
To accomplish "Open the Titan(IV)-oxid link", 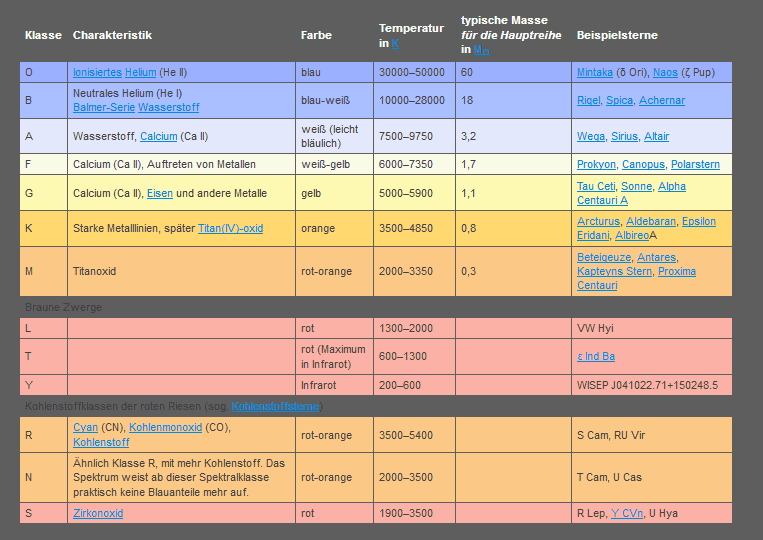I will coord(230,228).
